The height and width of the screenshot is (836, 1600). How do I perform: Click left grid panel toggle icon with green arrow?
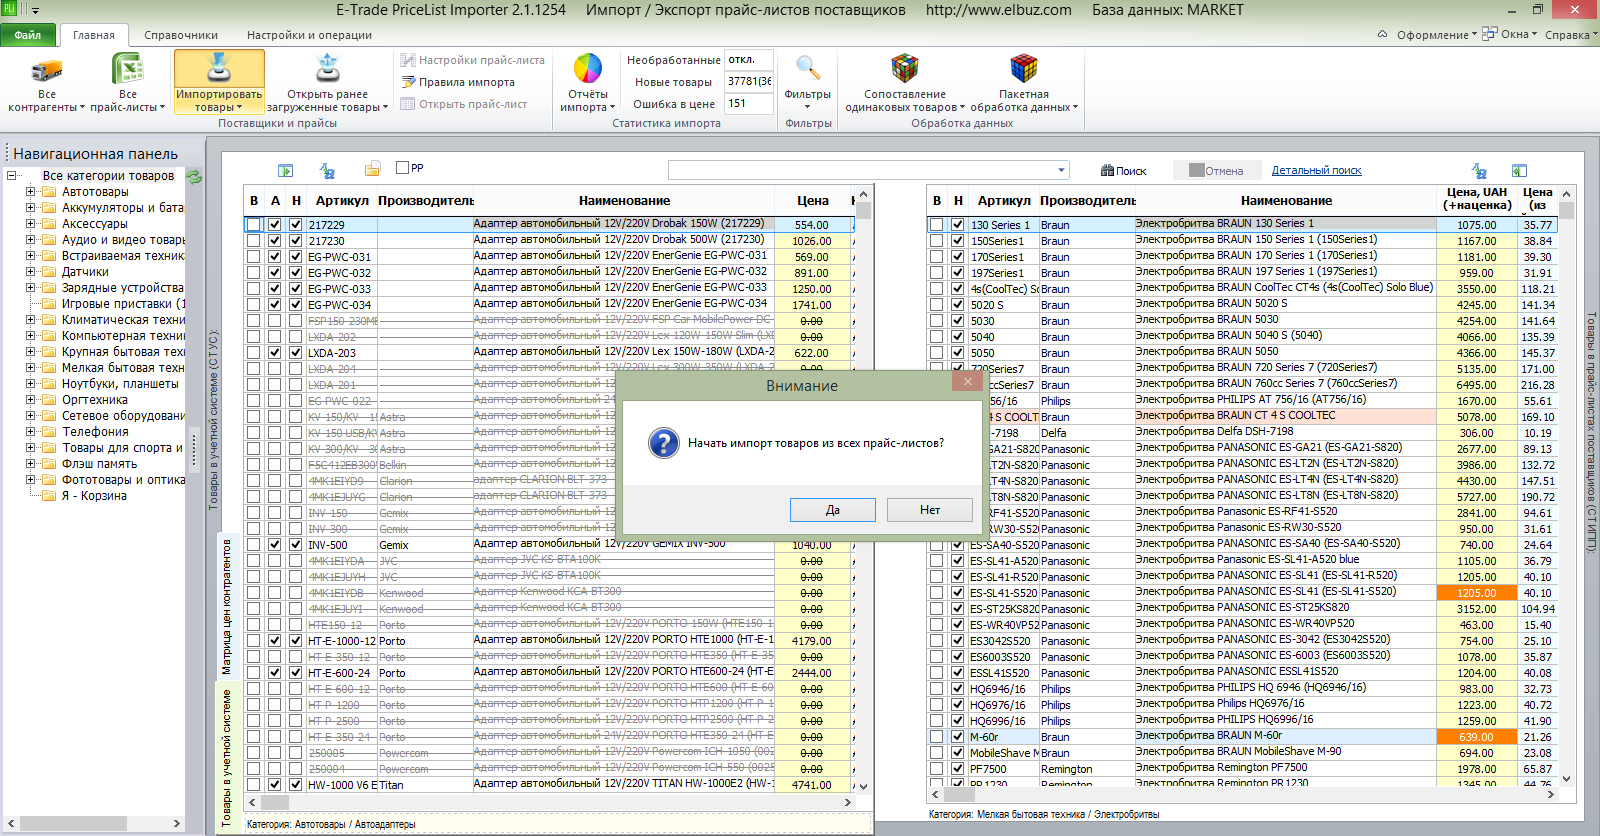pos(285,170)
